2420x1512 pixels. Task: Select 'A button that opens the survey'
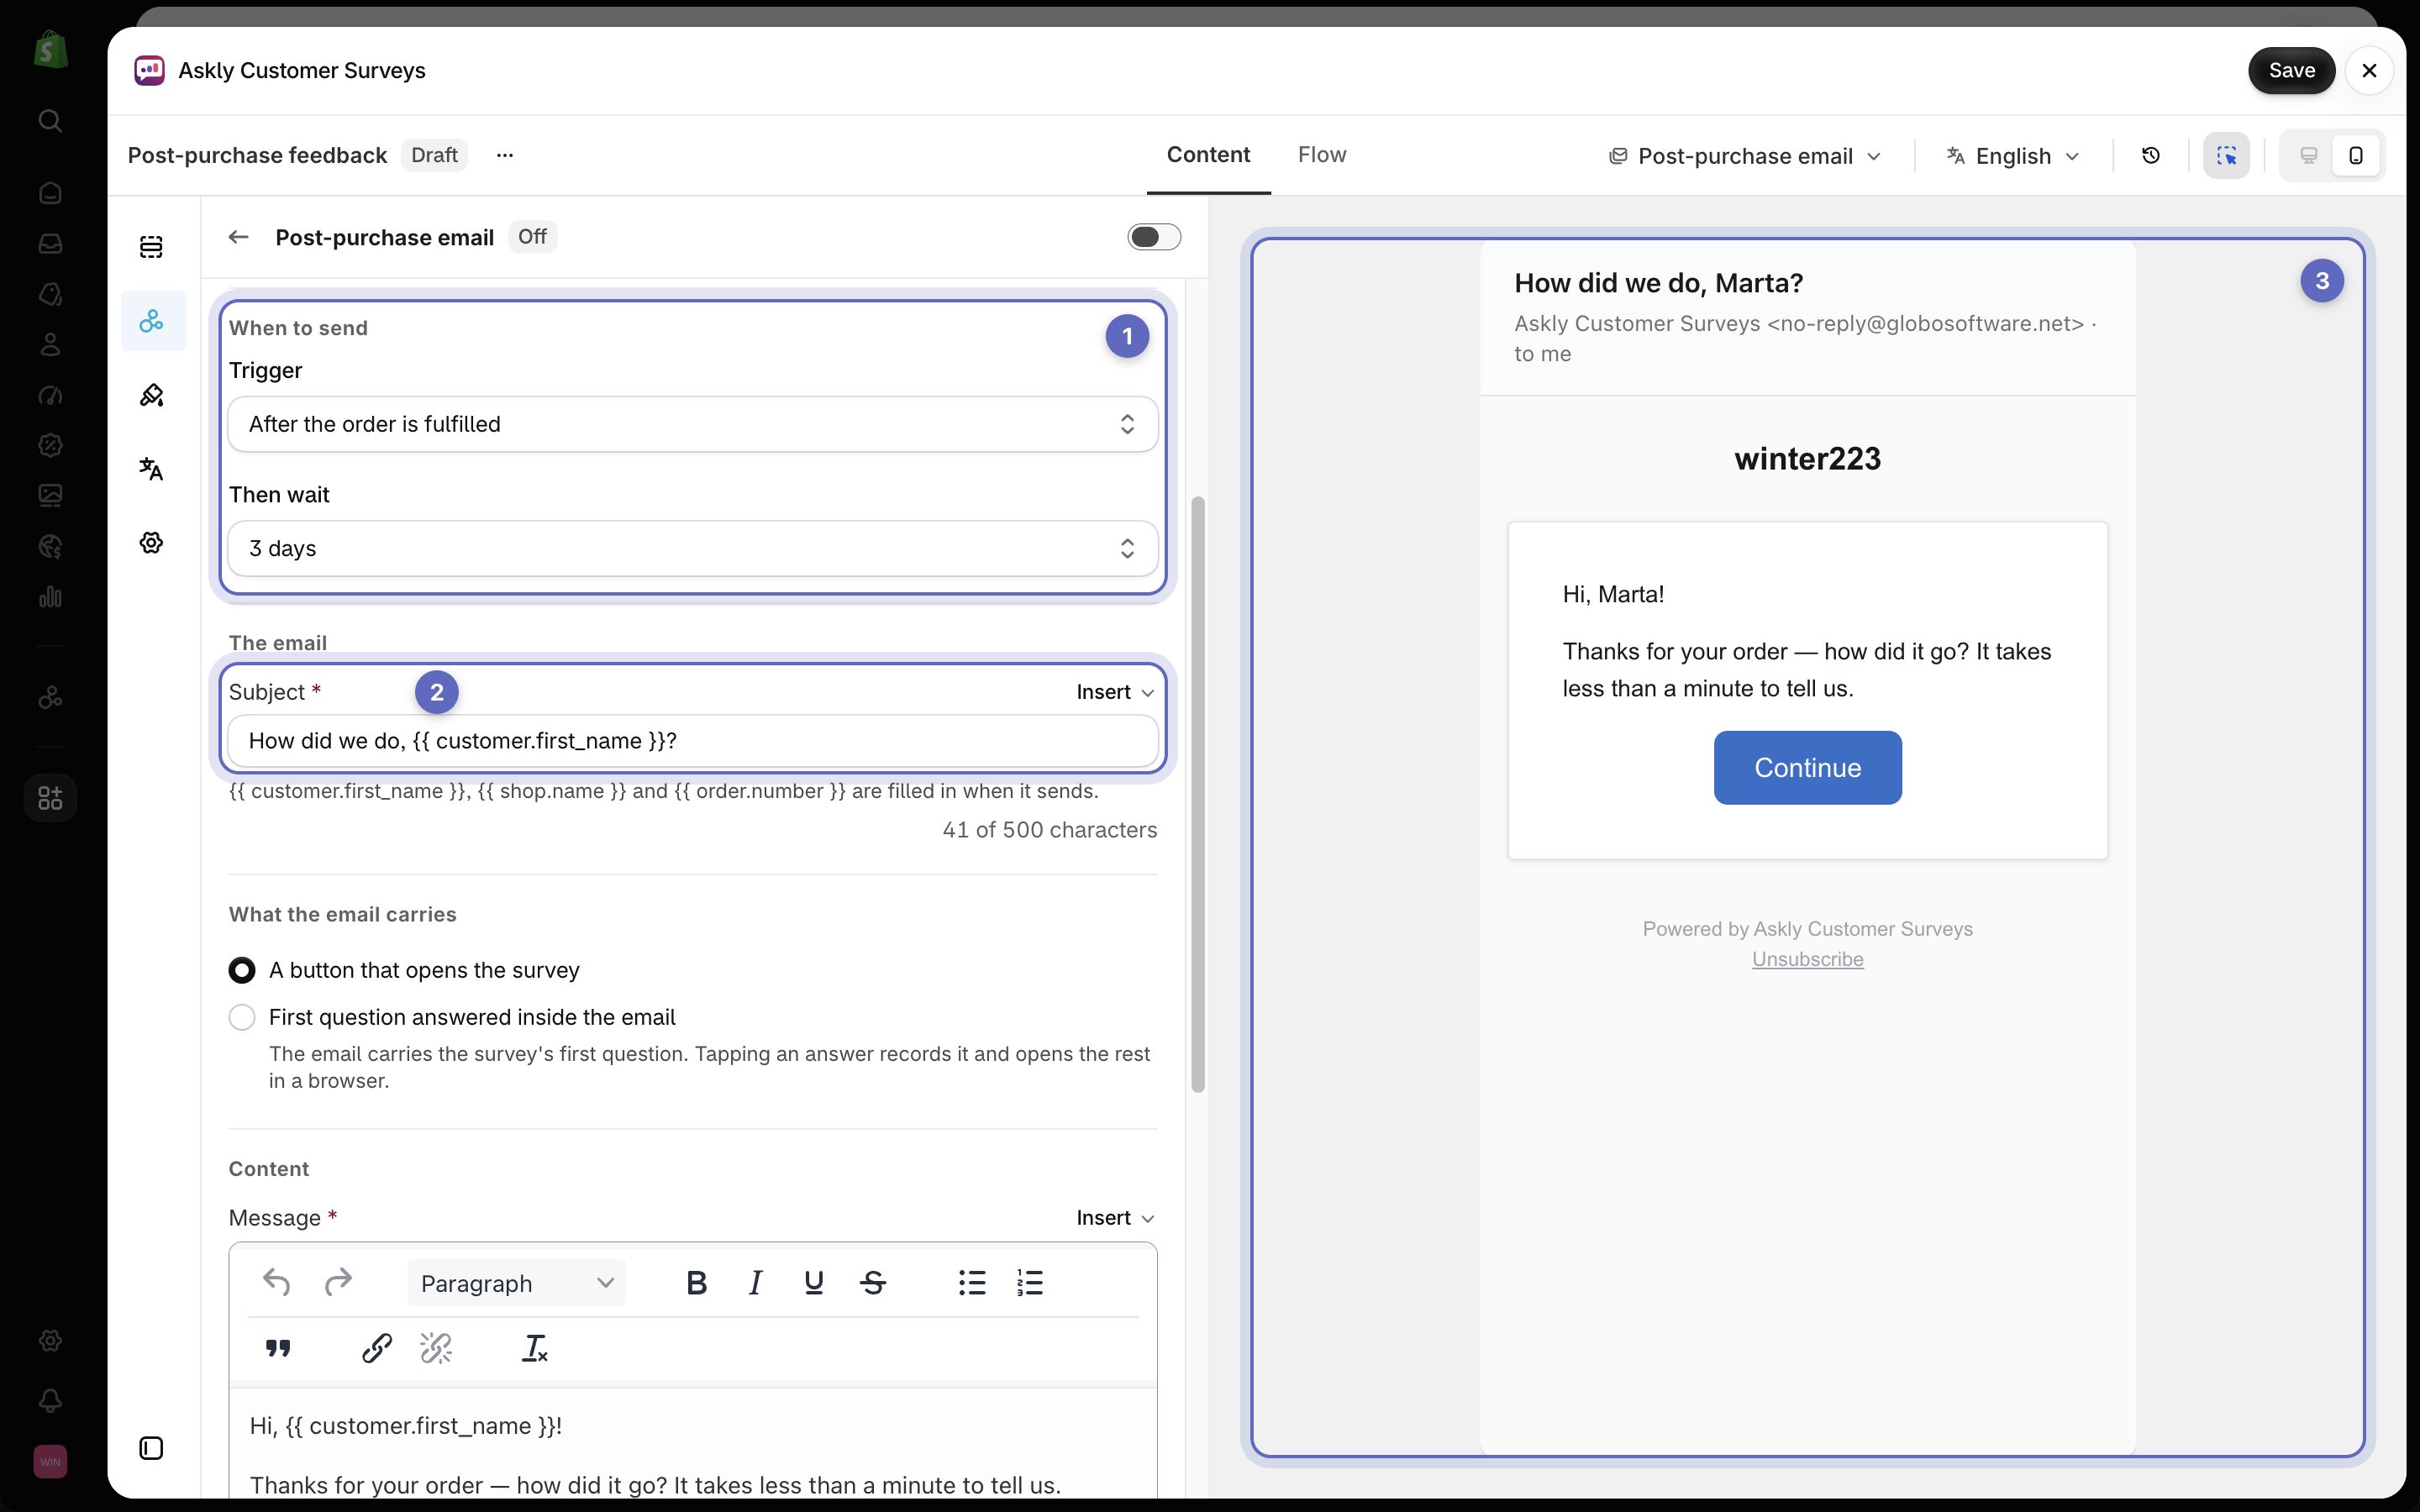242,970
